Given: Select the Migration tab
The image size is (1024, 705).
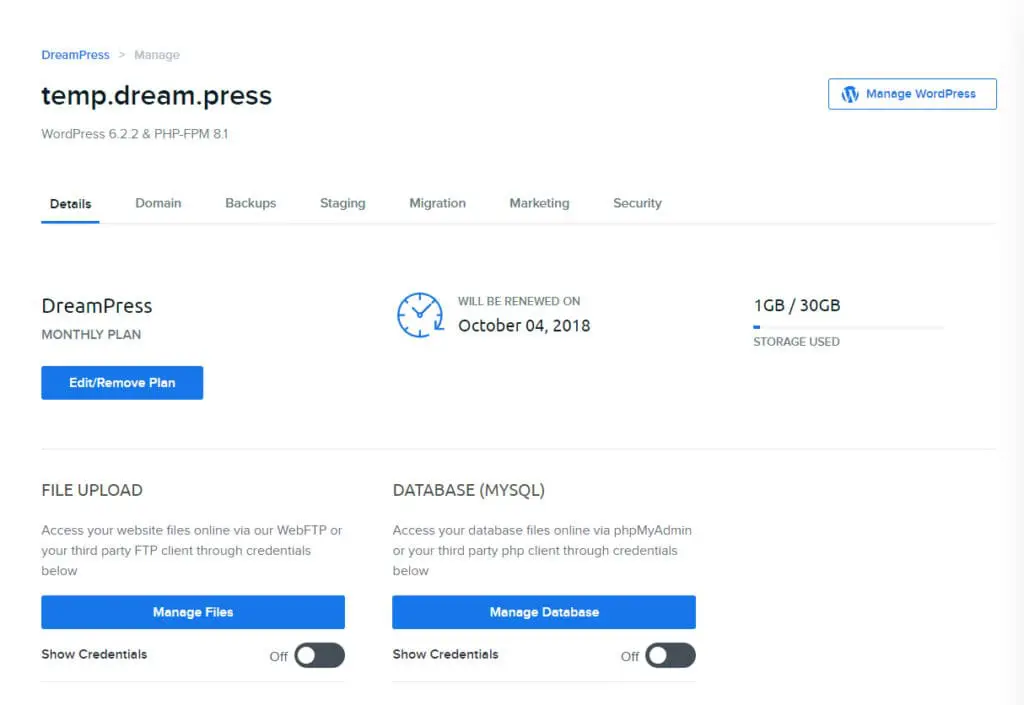Looking at the screenshot, I should point(438,203).
